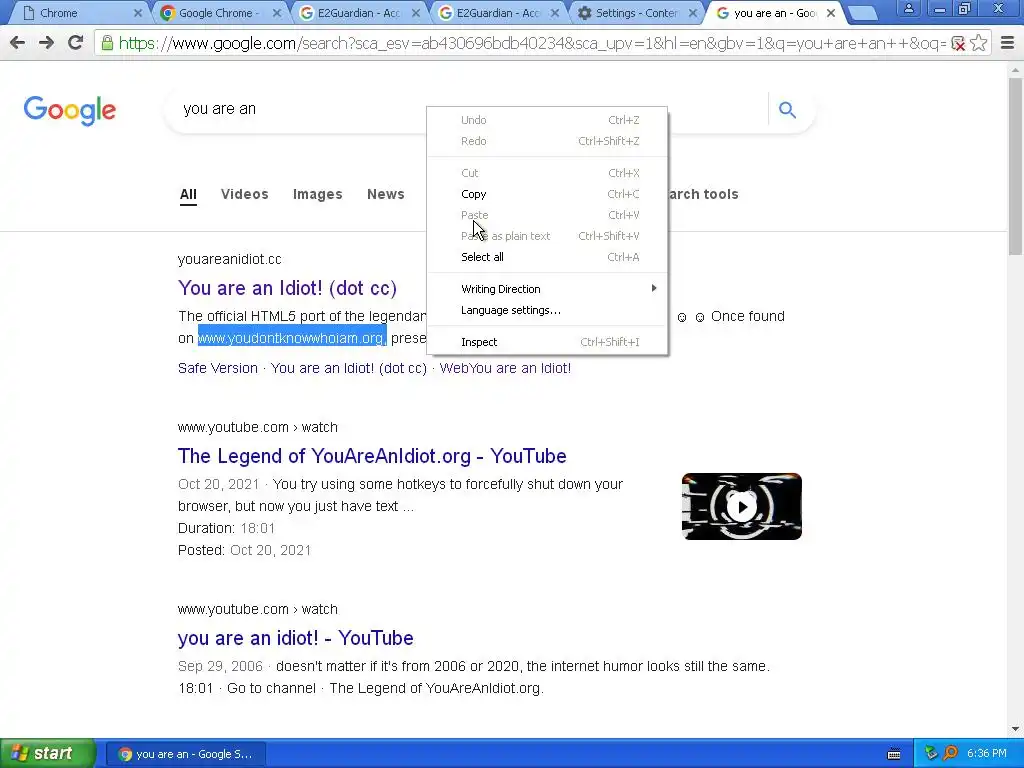Open the Safe Version sitelink

217,368
